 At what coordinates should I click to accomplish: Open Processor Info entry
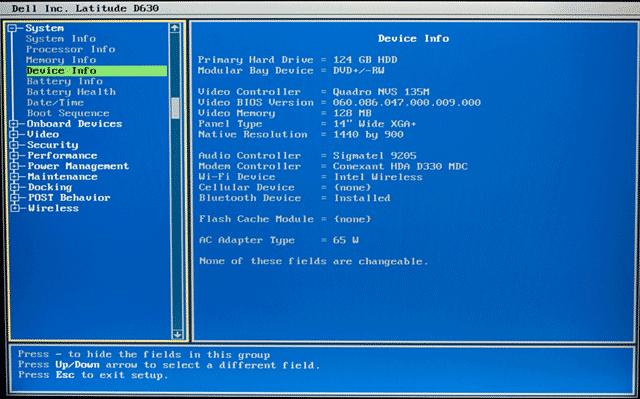(71, 49)
